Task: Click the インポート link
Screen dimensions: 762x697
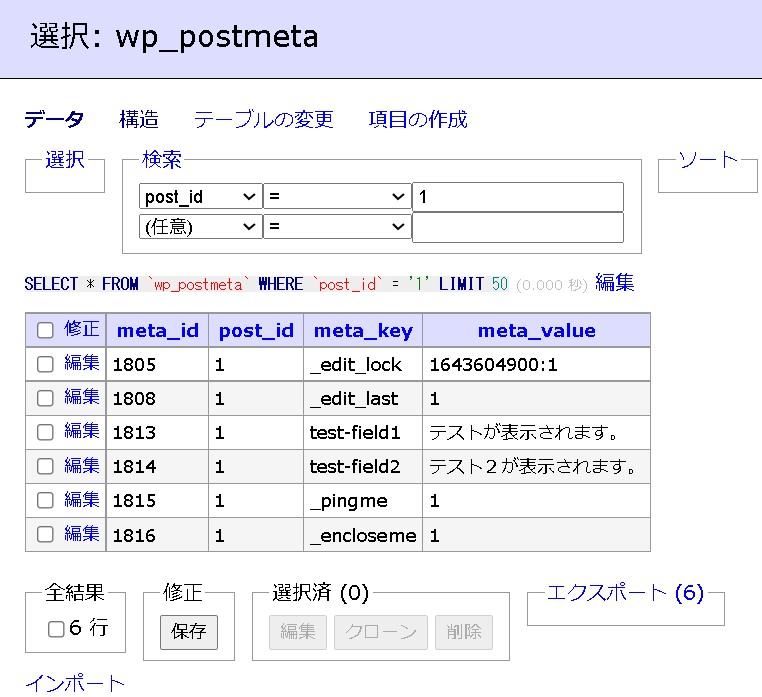Action: coord(75,684)
